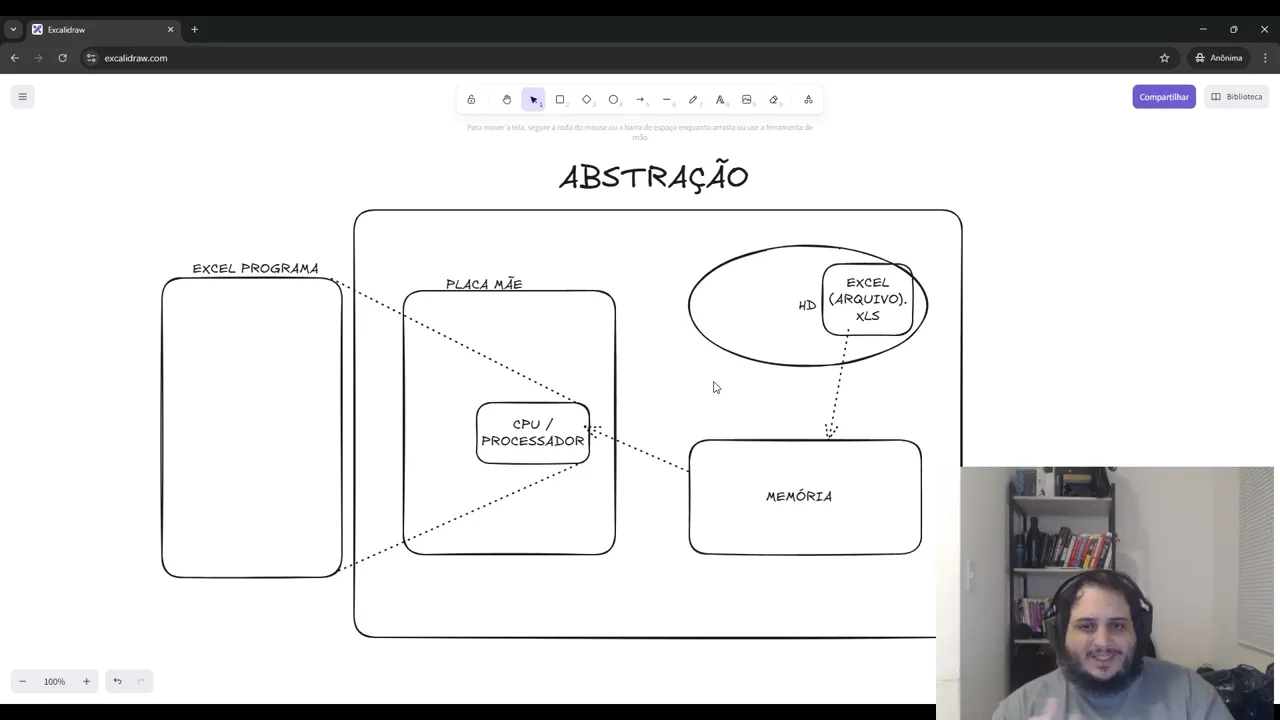Select the Hand pan tool
Screen dimensions: 1280x720
[507, 100]
